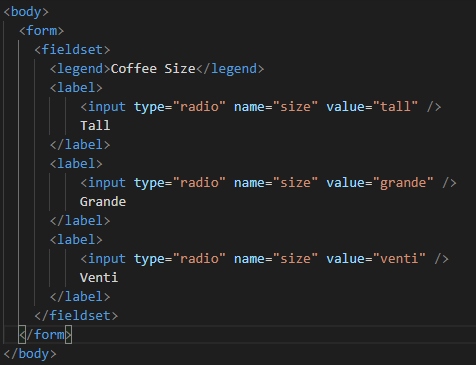Click the value="tall" attribute

(x=372, y=107)
